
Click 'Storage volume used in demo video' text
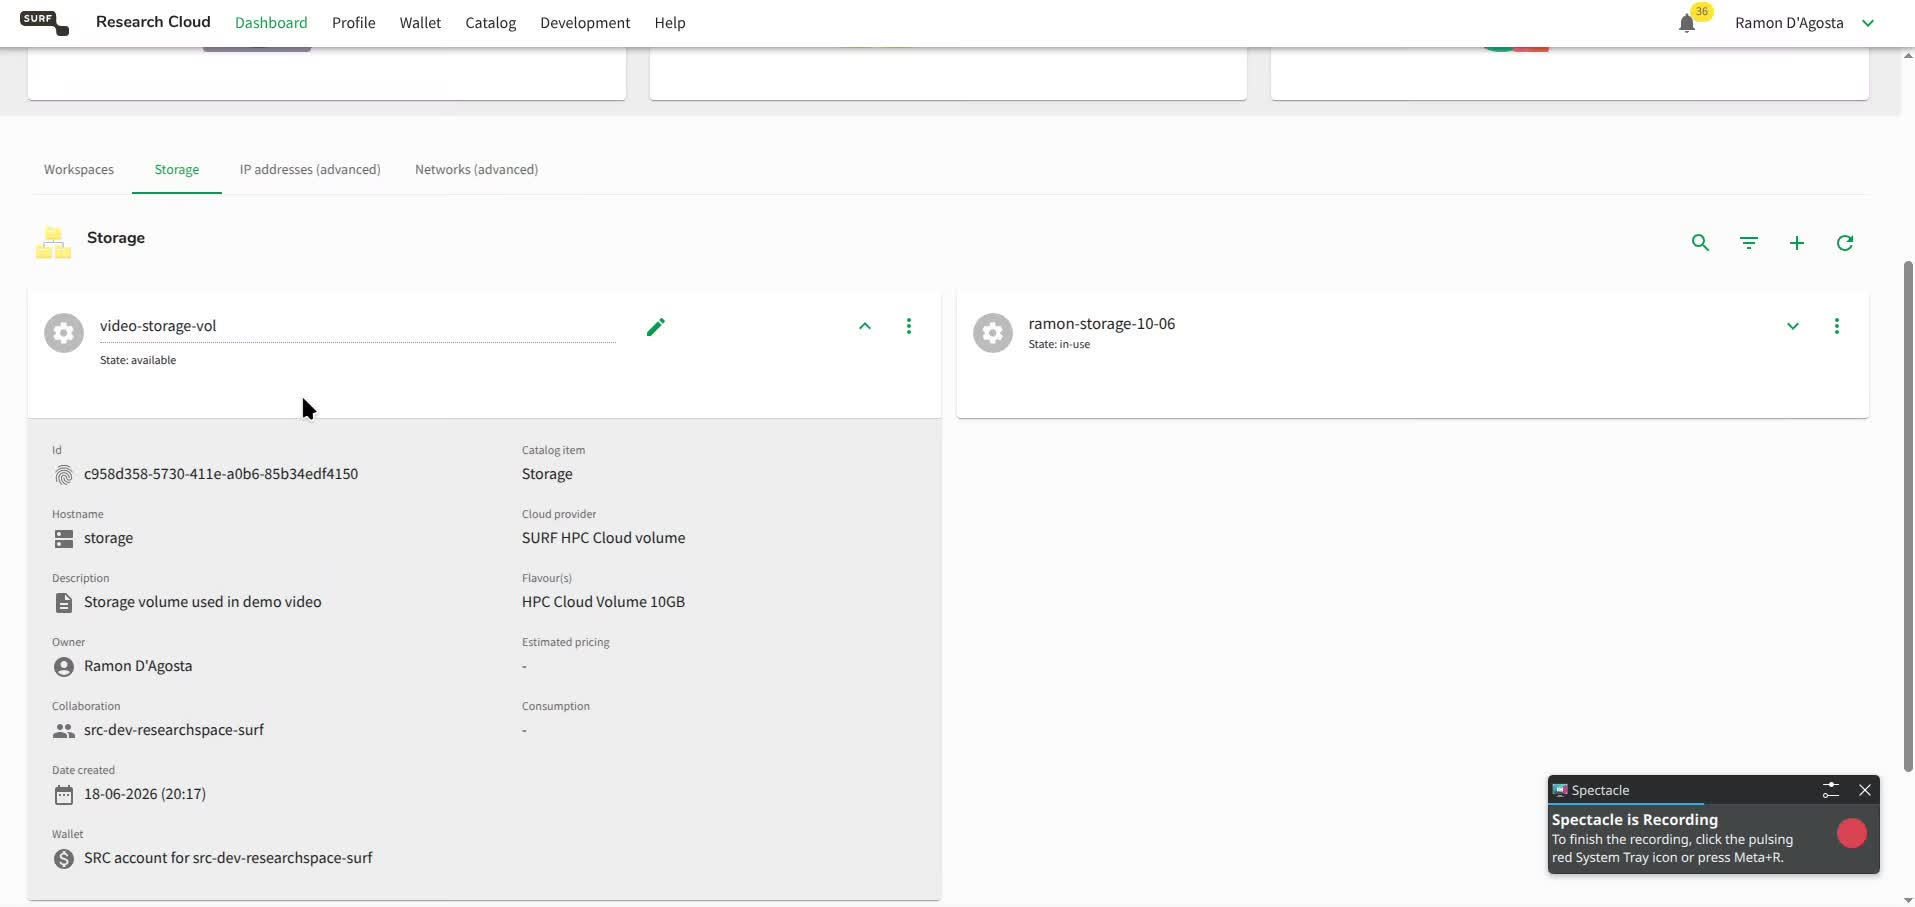pos(203,602)
